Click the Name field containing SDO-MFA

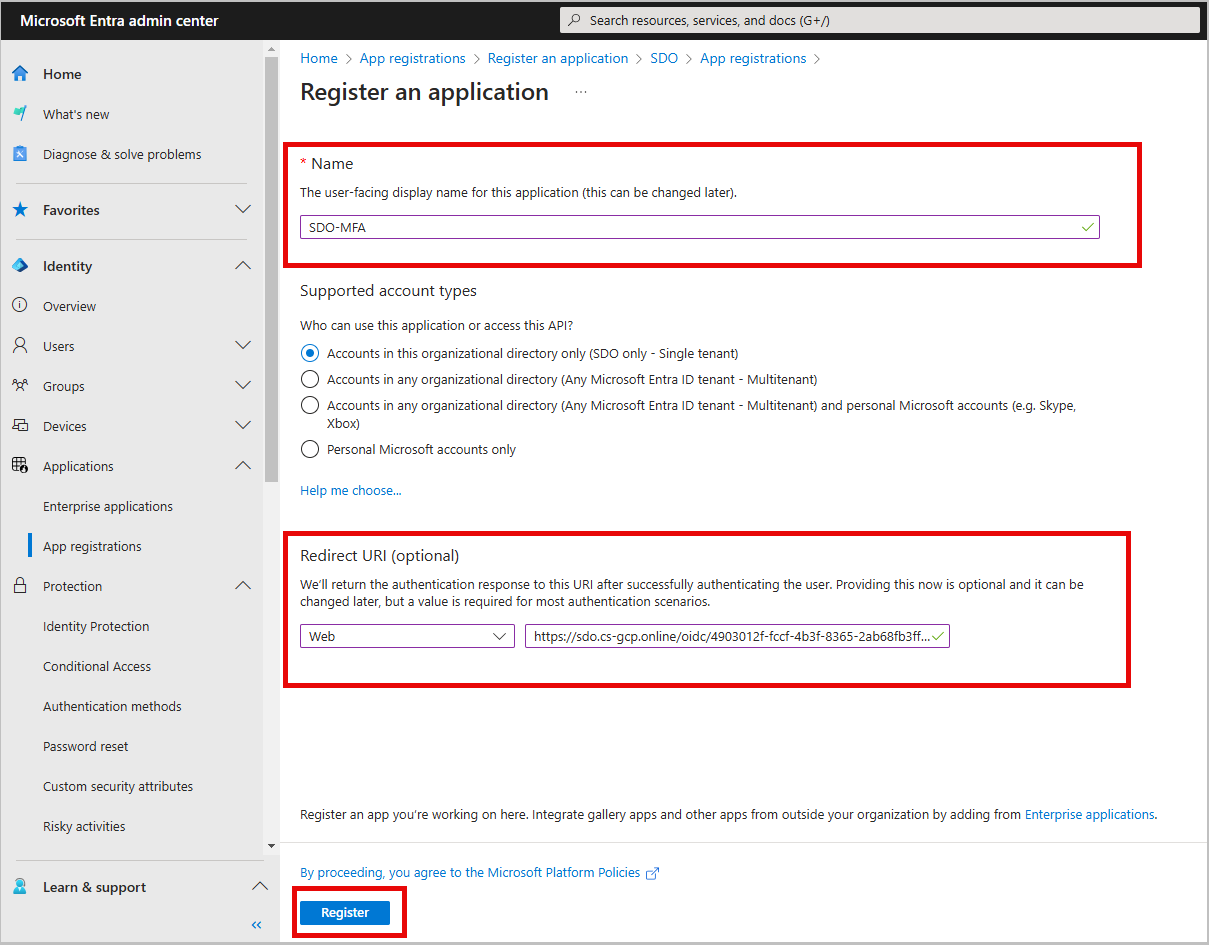pos(700,227)
